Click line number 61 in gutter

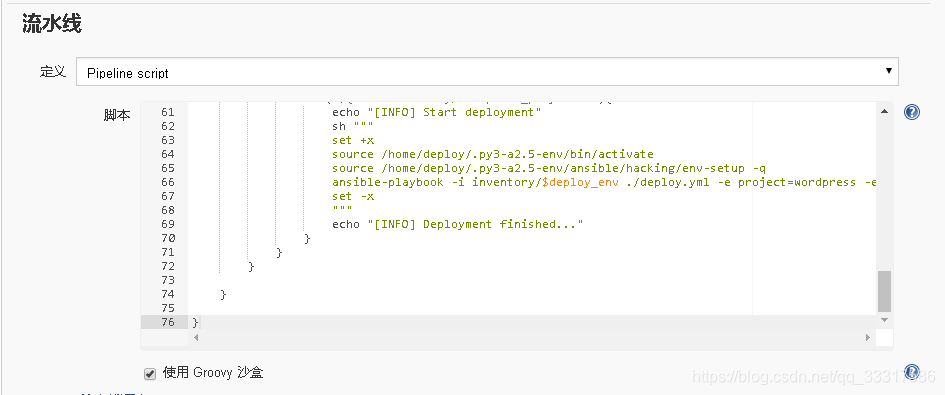(168, 112)
